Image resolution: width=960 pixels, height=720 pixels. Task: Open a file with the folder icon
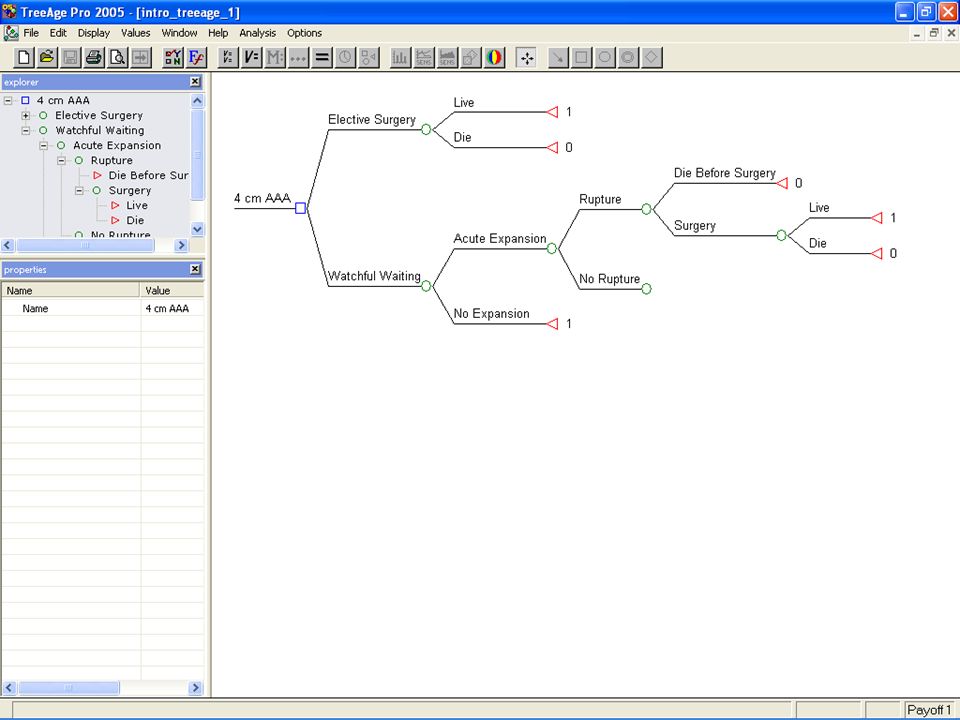tap(47, 58)
